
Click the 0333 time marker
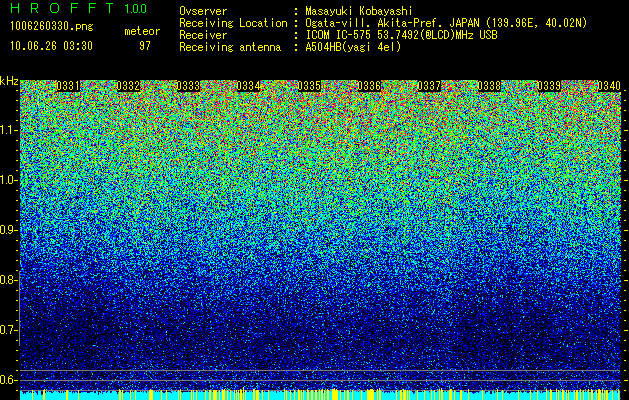pyautogui.click(x=188, y=86)
